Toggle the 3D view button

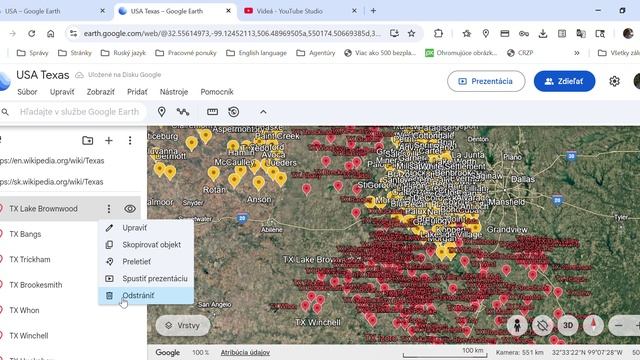[568, 326]
